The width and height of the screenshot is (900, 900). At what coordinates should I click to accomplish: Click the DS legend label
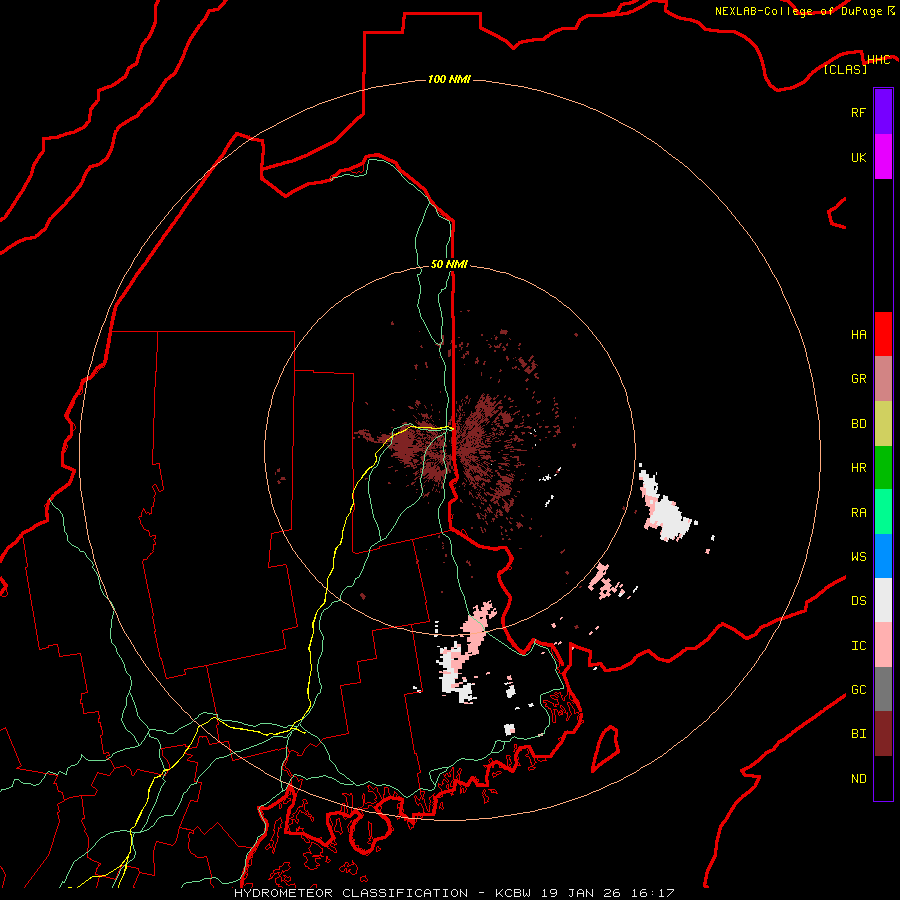pyautogui.click(x=858, y=601)
